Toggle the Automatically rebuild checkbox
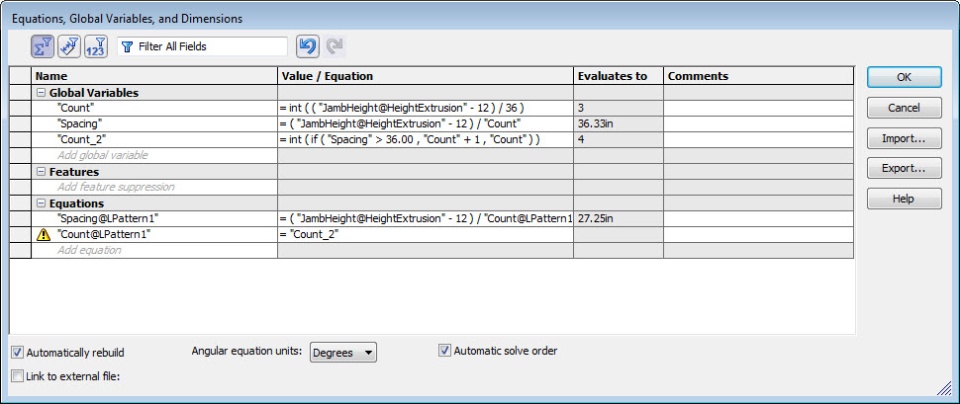Image resolution: width=960 pixels, height=404 pixels. (17, 353)
